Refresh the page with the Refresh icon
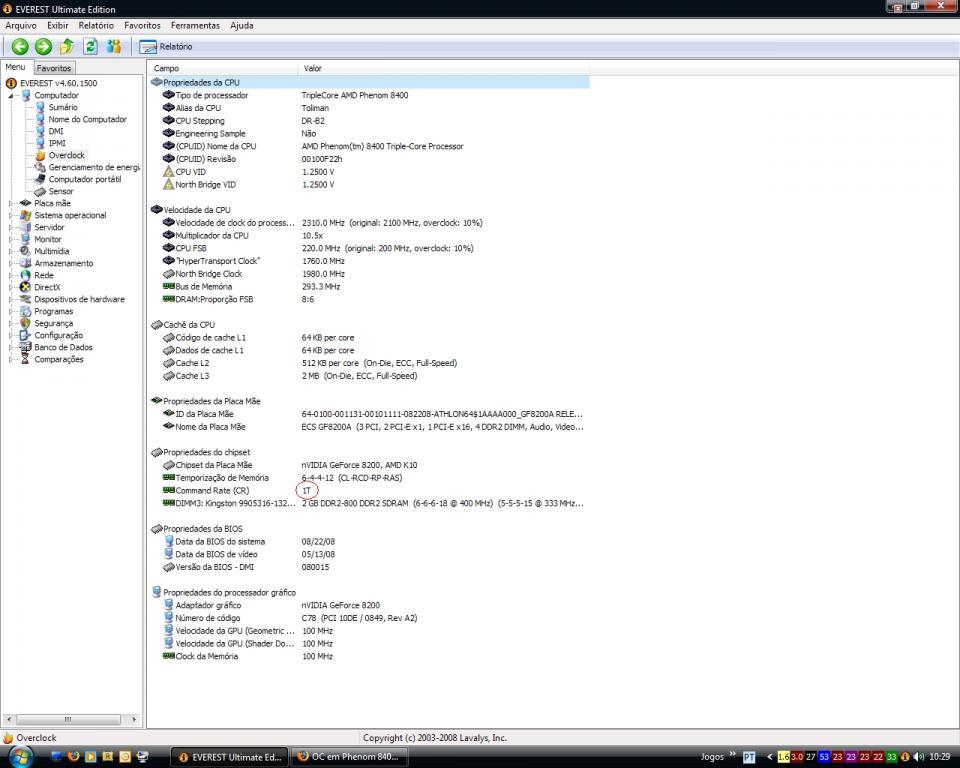This screenshot has height=768, width=960. [90, 47]
